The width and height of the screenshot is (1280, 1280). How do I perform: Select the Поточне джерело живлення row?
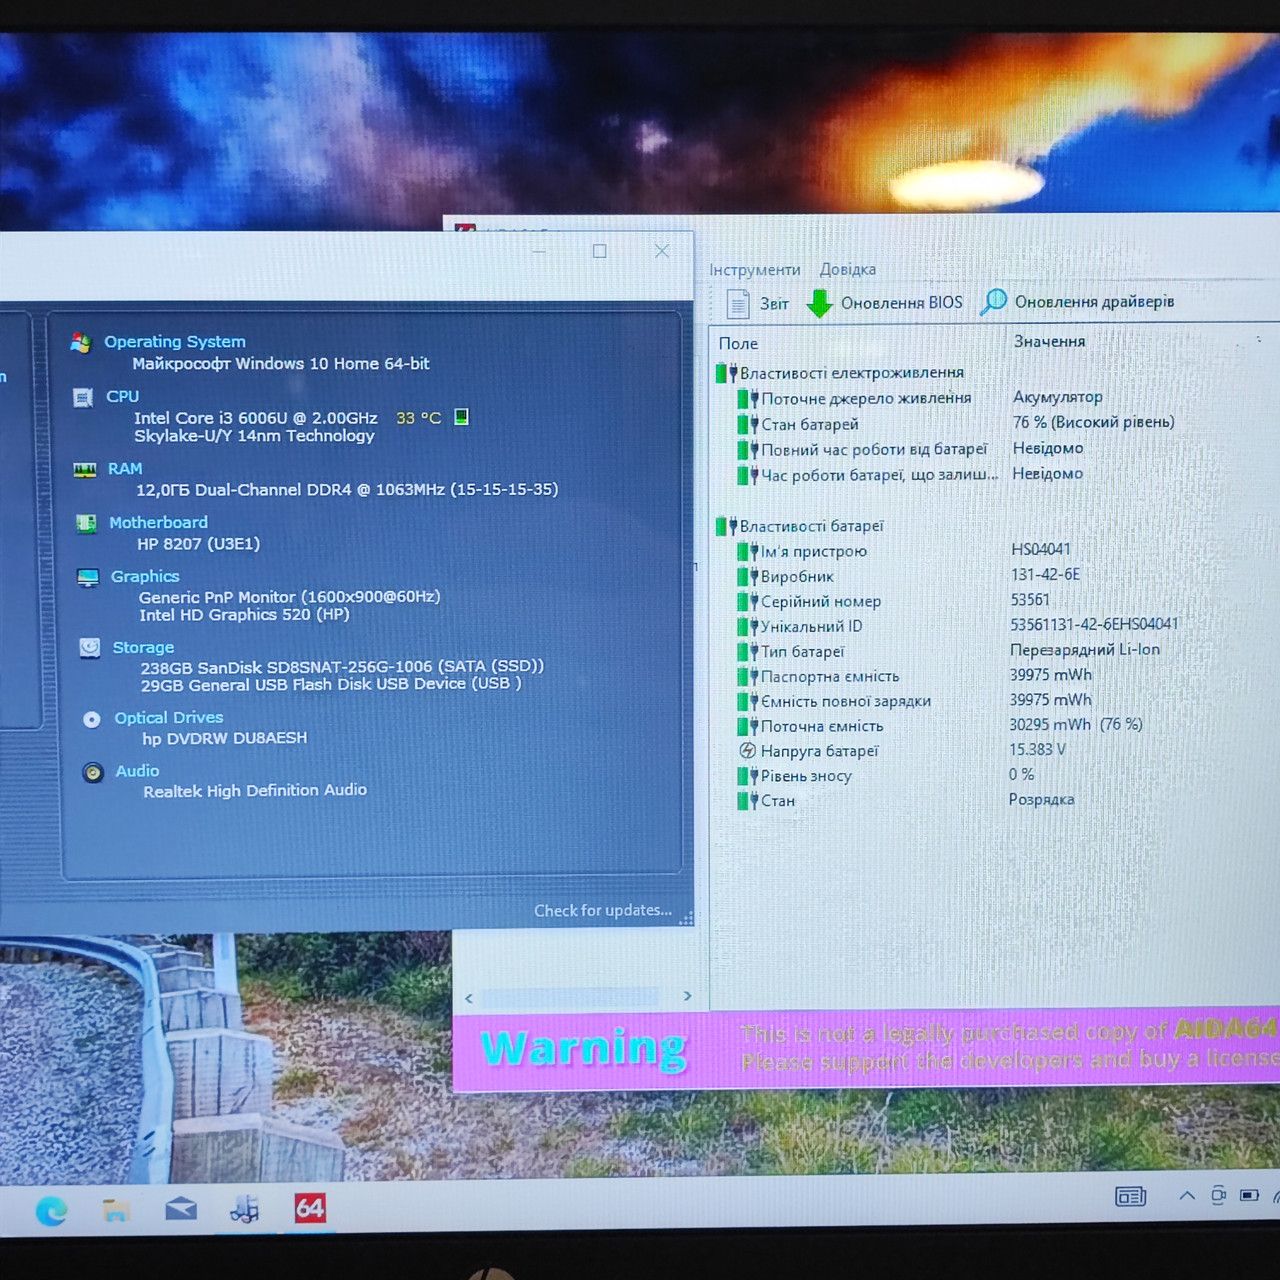[855, 398]
